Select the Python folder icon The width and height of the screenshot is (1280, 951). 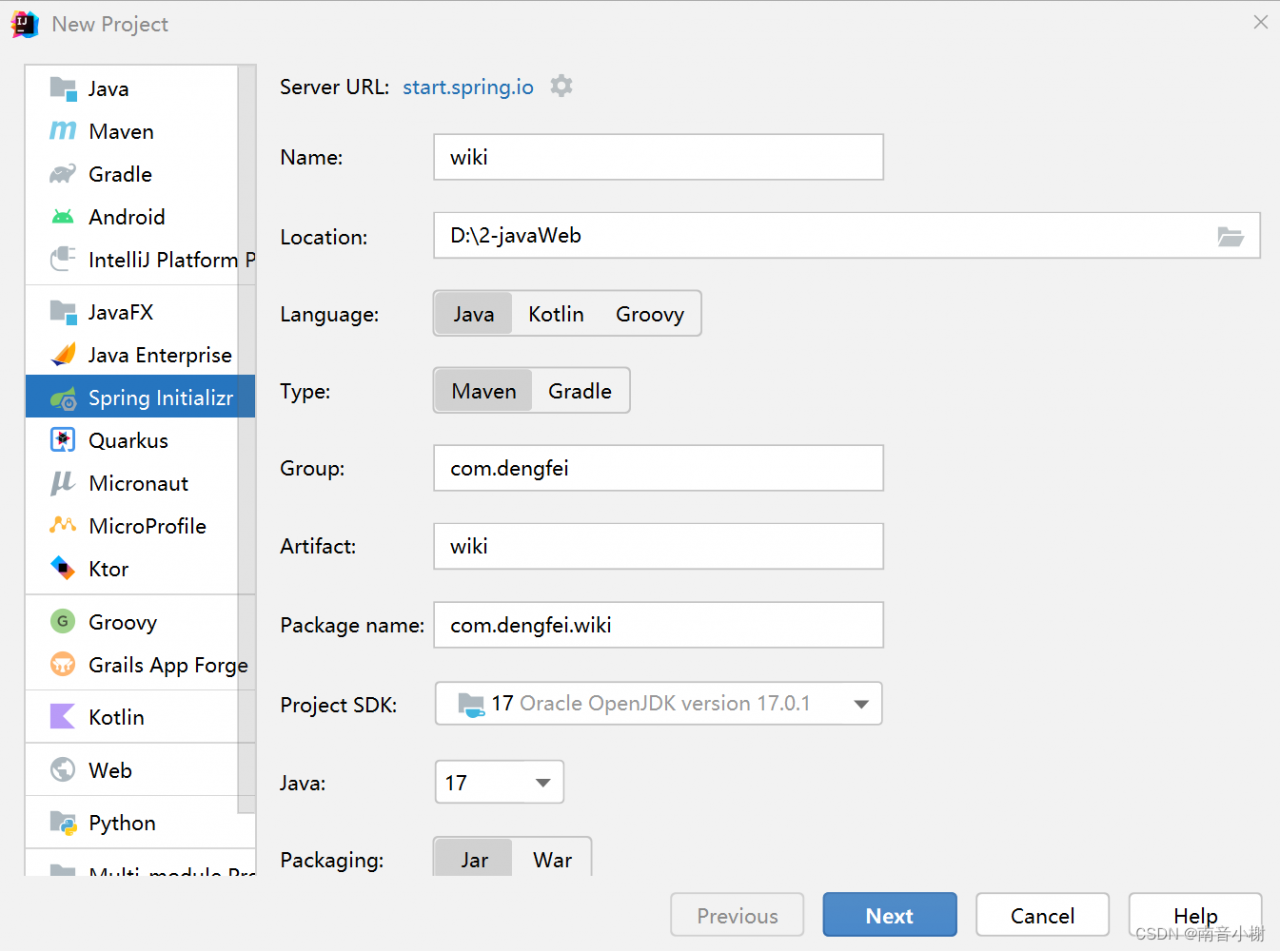coord(63,823)
